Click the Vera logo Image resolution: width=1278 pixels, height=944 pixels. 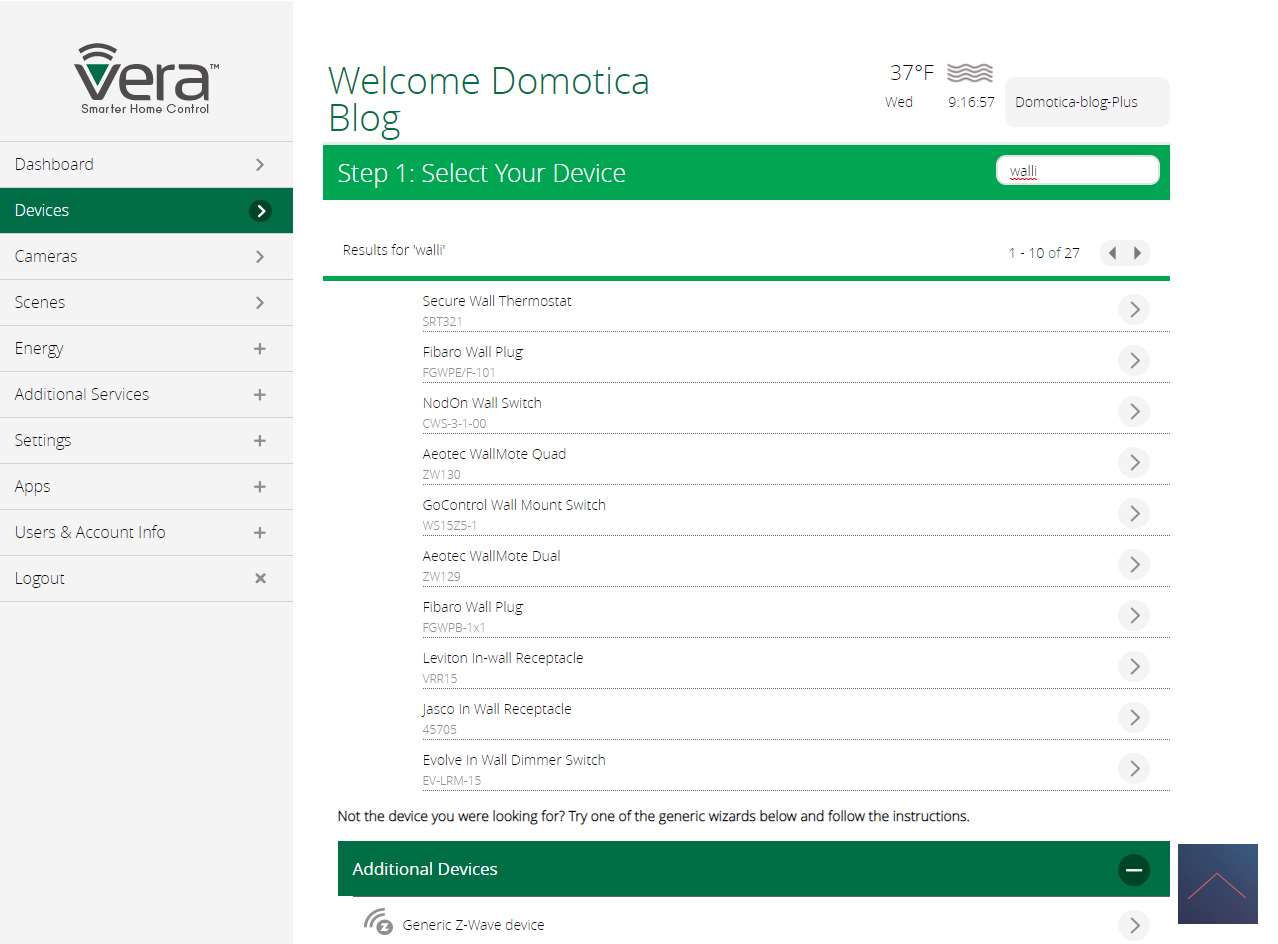pyautogui.click(x=146, y=78)
